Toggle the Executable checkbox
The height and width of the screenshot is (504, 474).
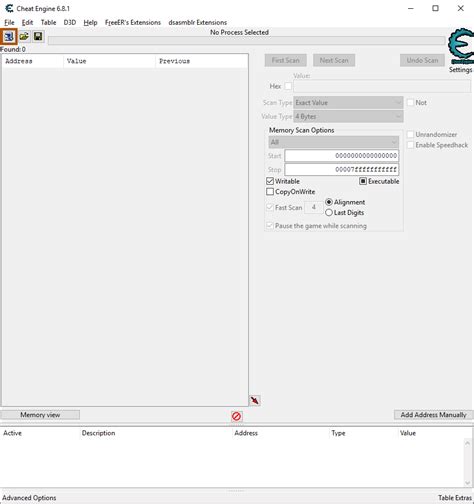363,181
